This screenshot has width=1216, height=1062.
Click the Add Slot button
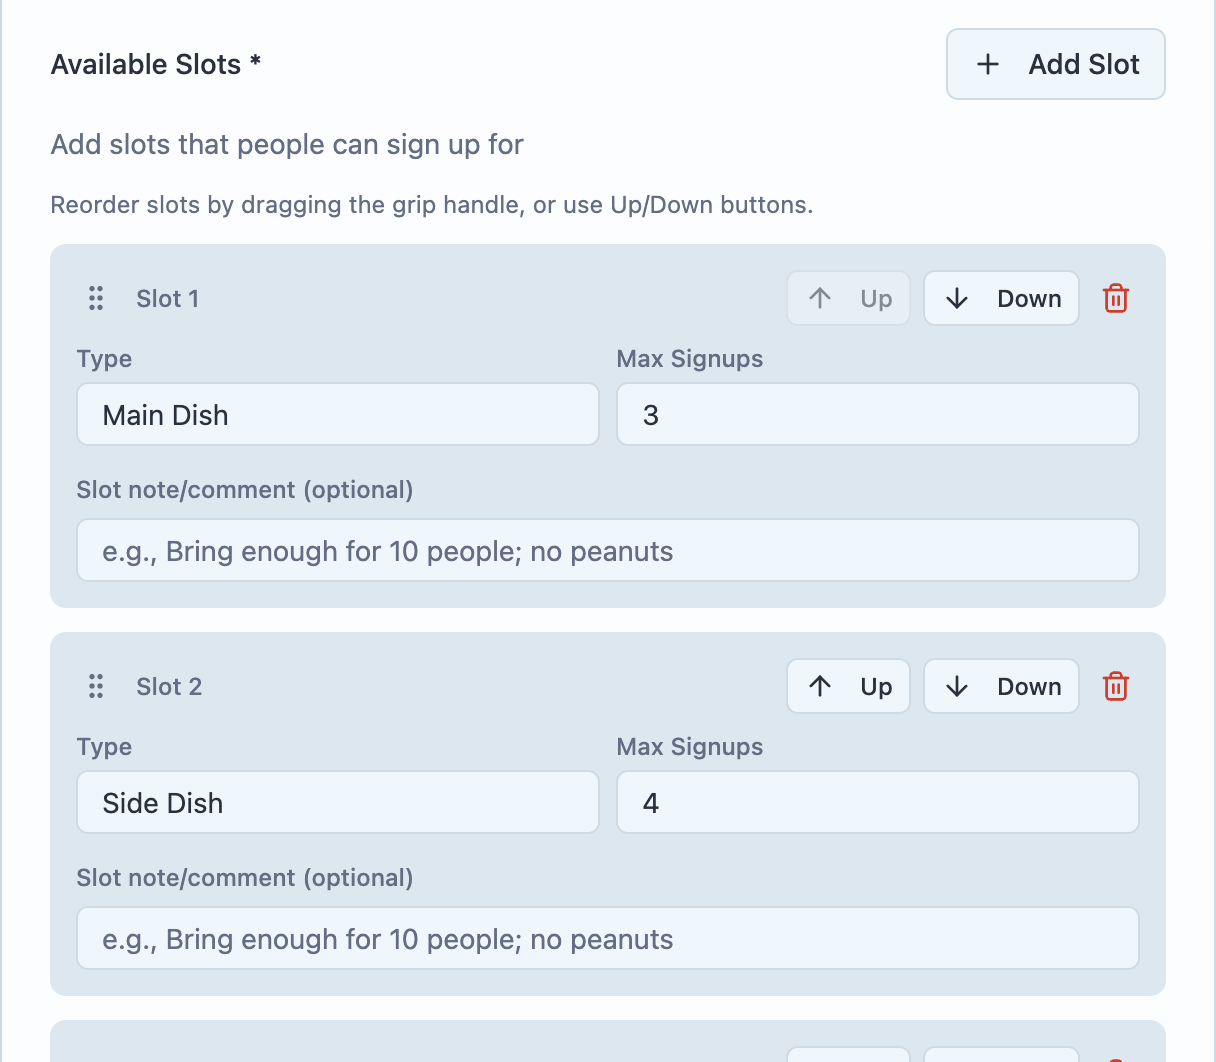(1055, 64)
